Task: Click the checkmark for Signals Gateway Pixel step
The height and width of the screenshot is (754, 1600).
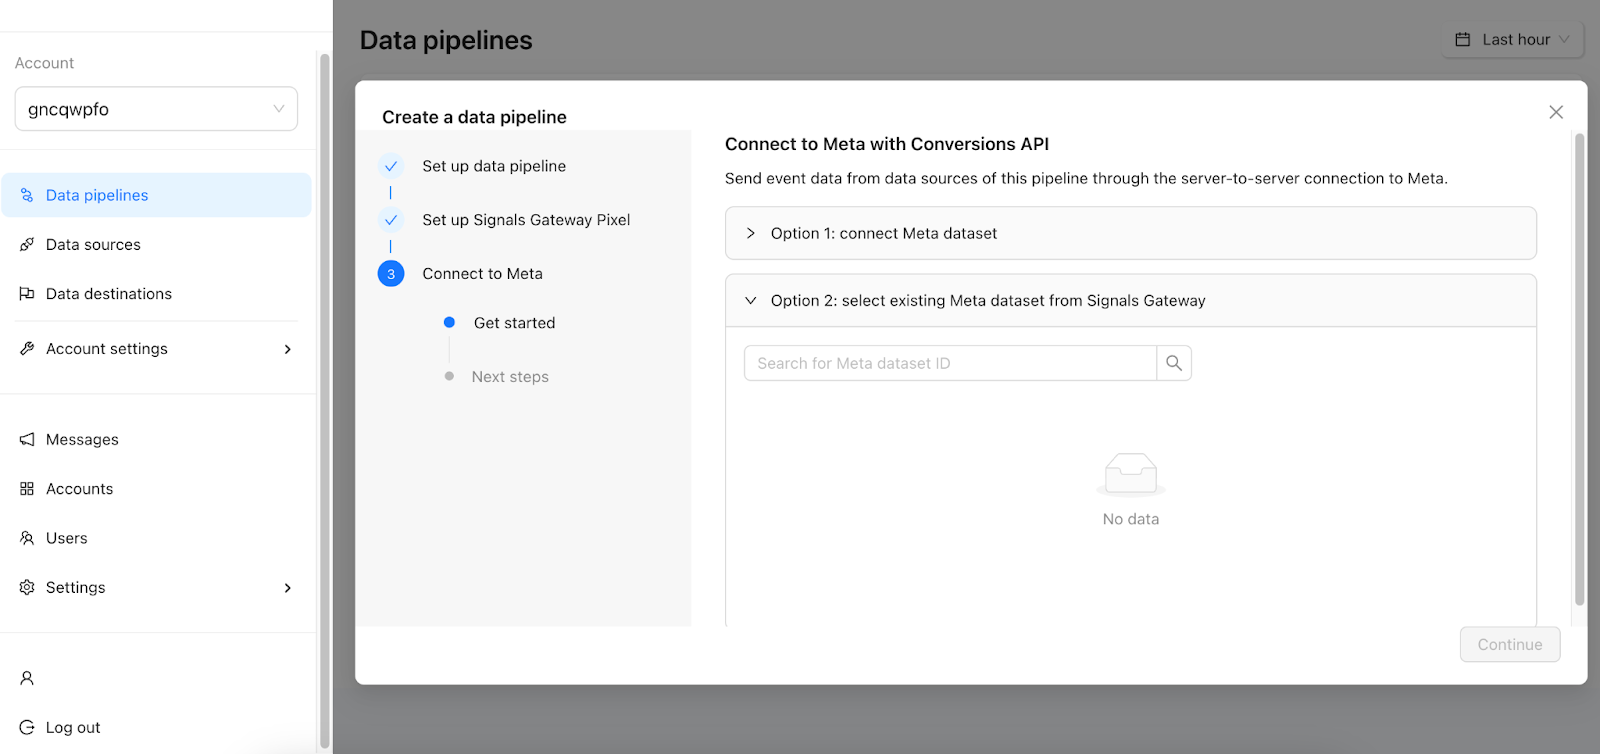Action: (x=391, y=220)
